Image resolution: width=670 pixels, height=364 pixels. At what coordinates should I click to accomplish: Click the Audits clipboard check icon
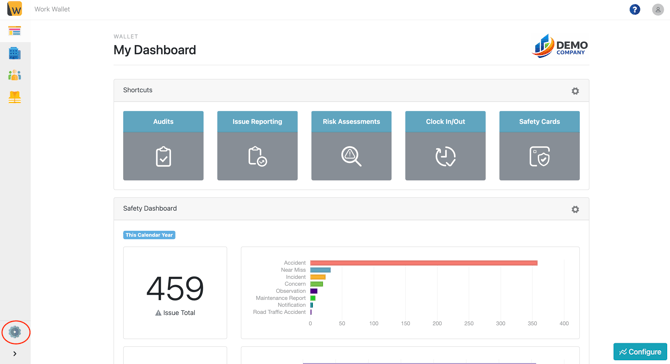click(163, 156)
